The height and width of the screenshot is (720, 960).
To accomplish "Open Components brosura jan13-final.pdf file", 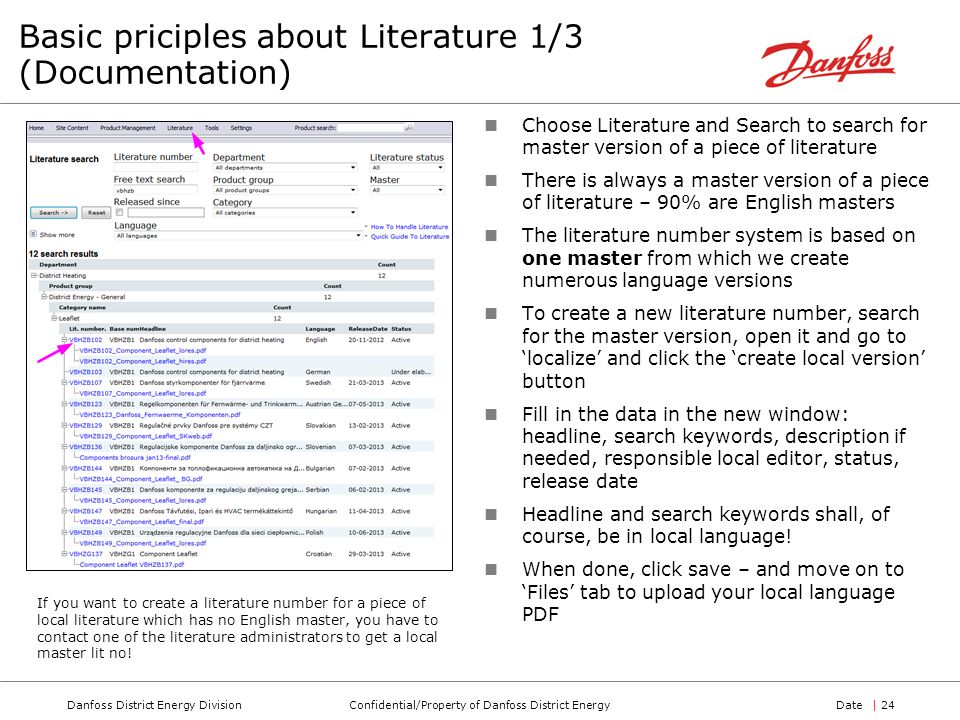I will coord(135,457).
